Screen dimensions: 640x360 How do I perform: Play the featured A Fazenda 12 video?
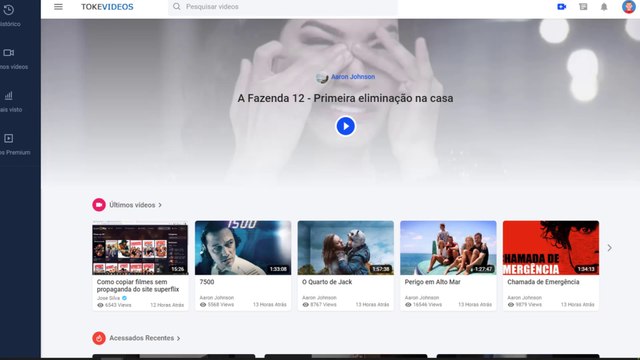click(345, 126)
